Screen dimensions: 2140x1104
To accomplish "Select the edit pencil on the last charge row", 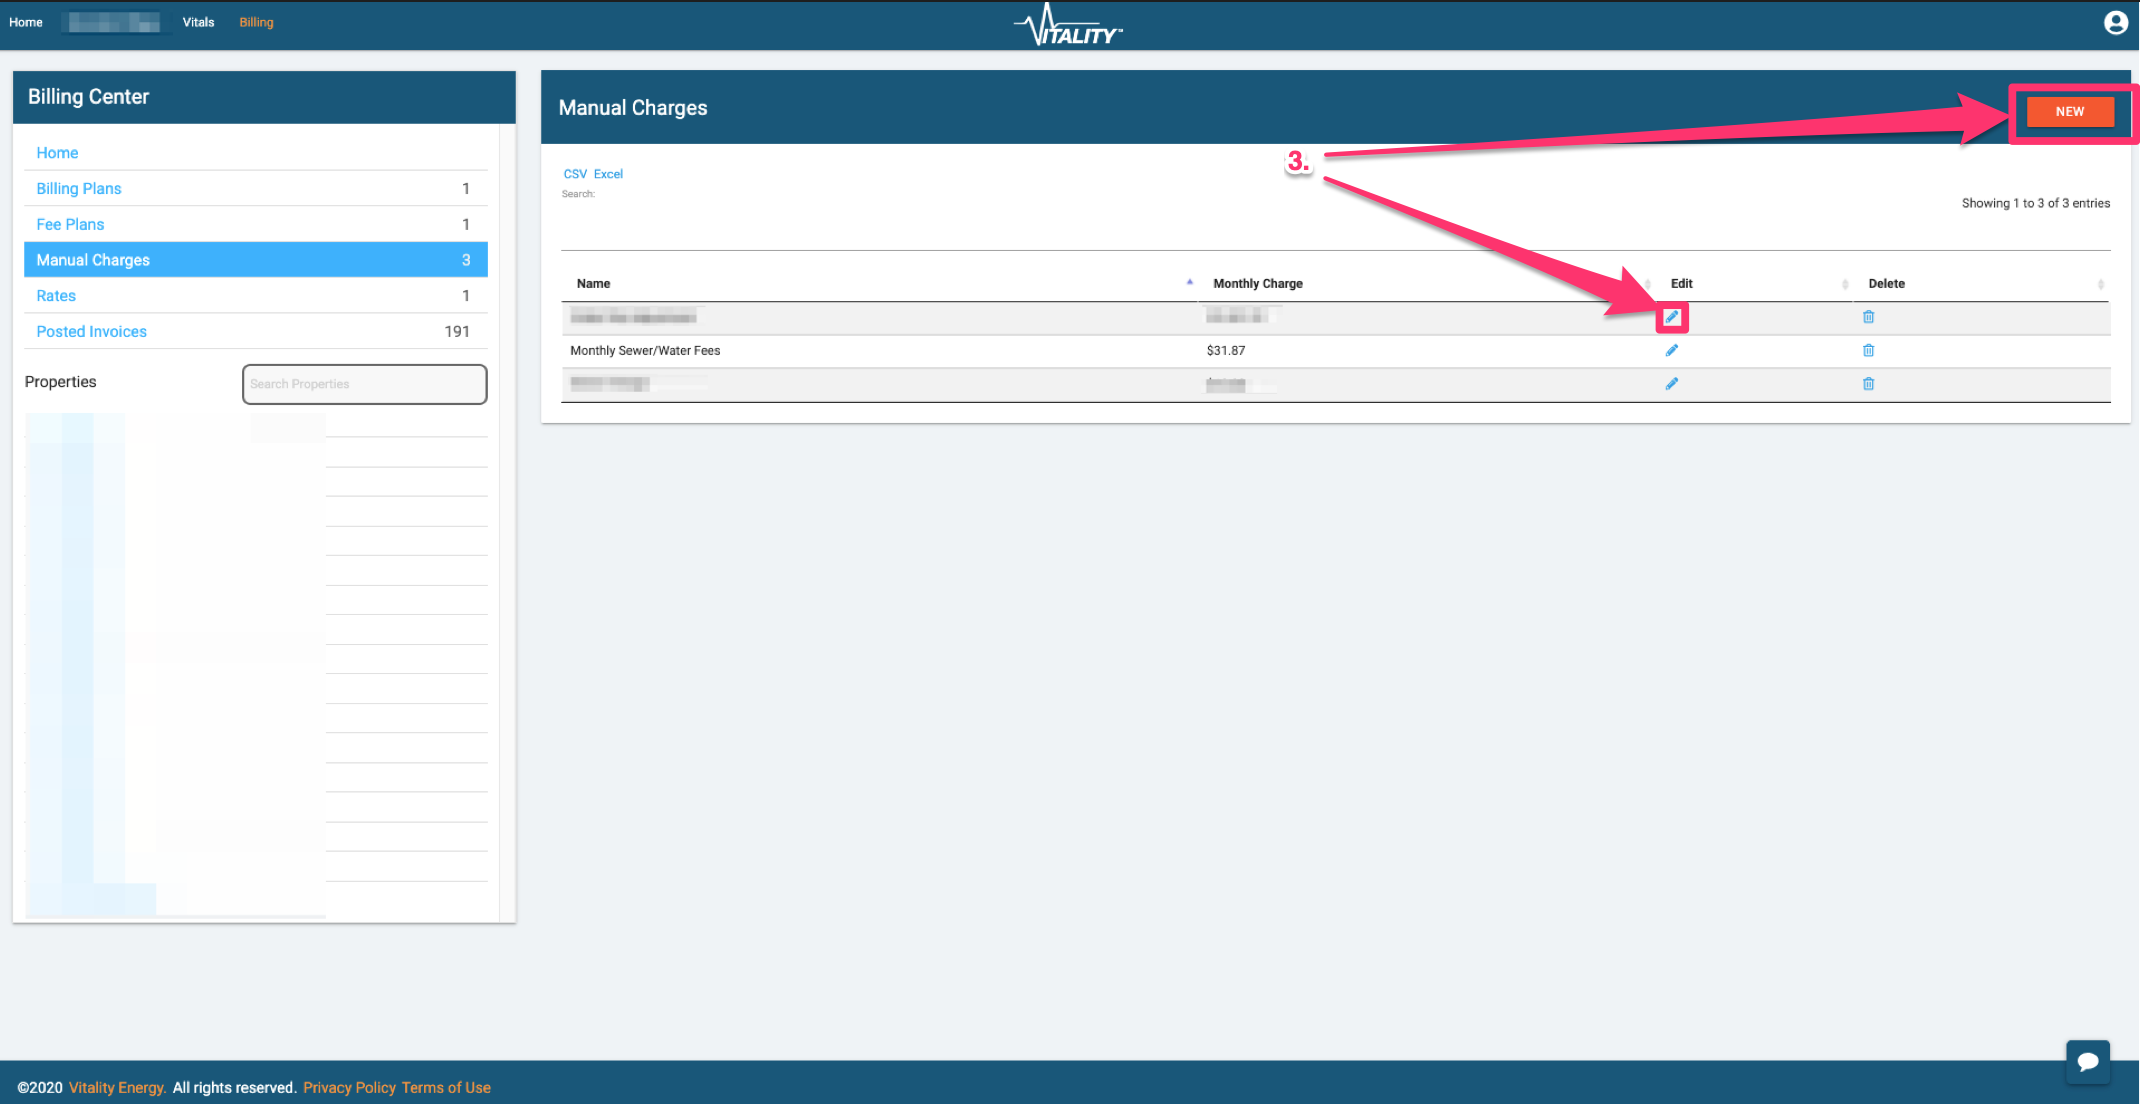I will pyautogui.click(x=1672, y=383).
